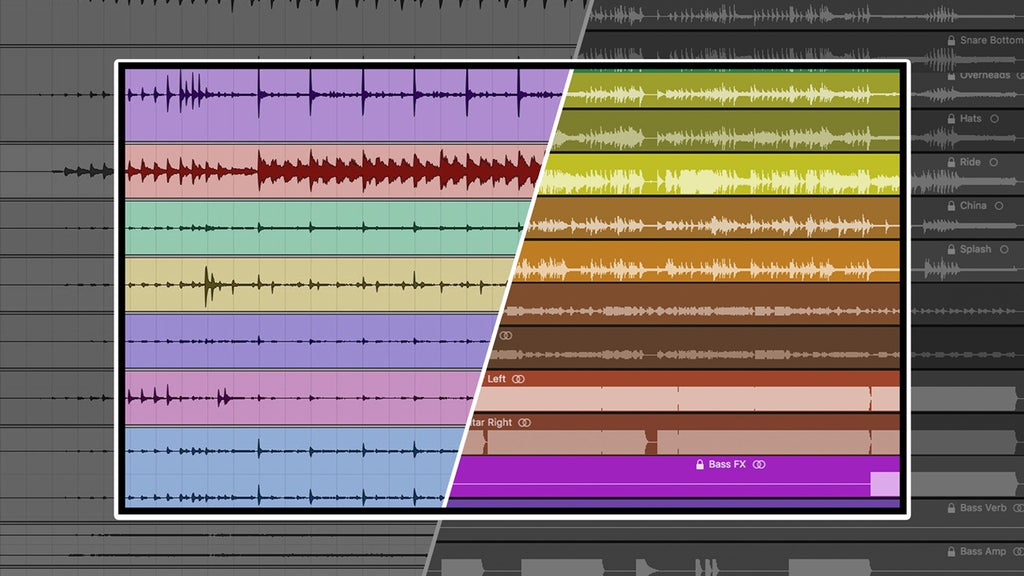Click the loop icon next to Bass FX

tap(759, 464)
